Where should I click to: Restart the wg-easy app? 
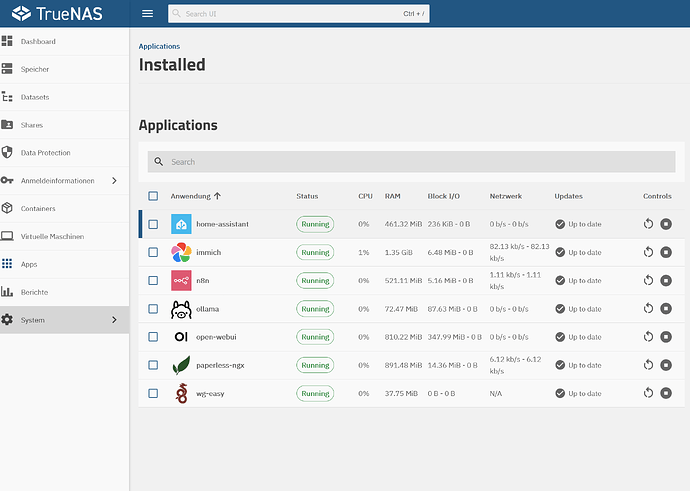[x=648, y=393]
